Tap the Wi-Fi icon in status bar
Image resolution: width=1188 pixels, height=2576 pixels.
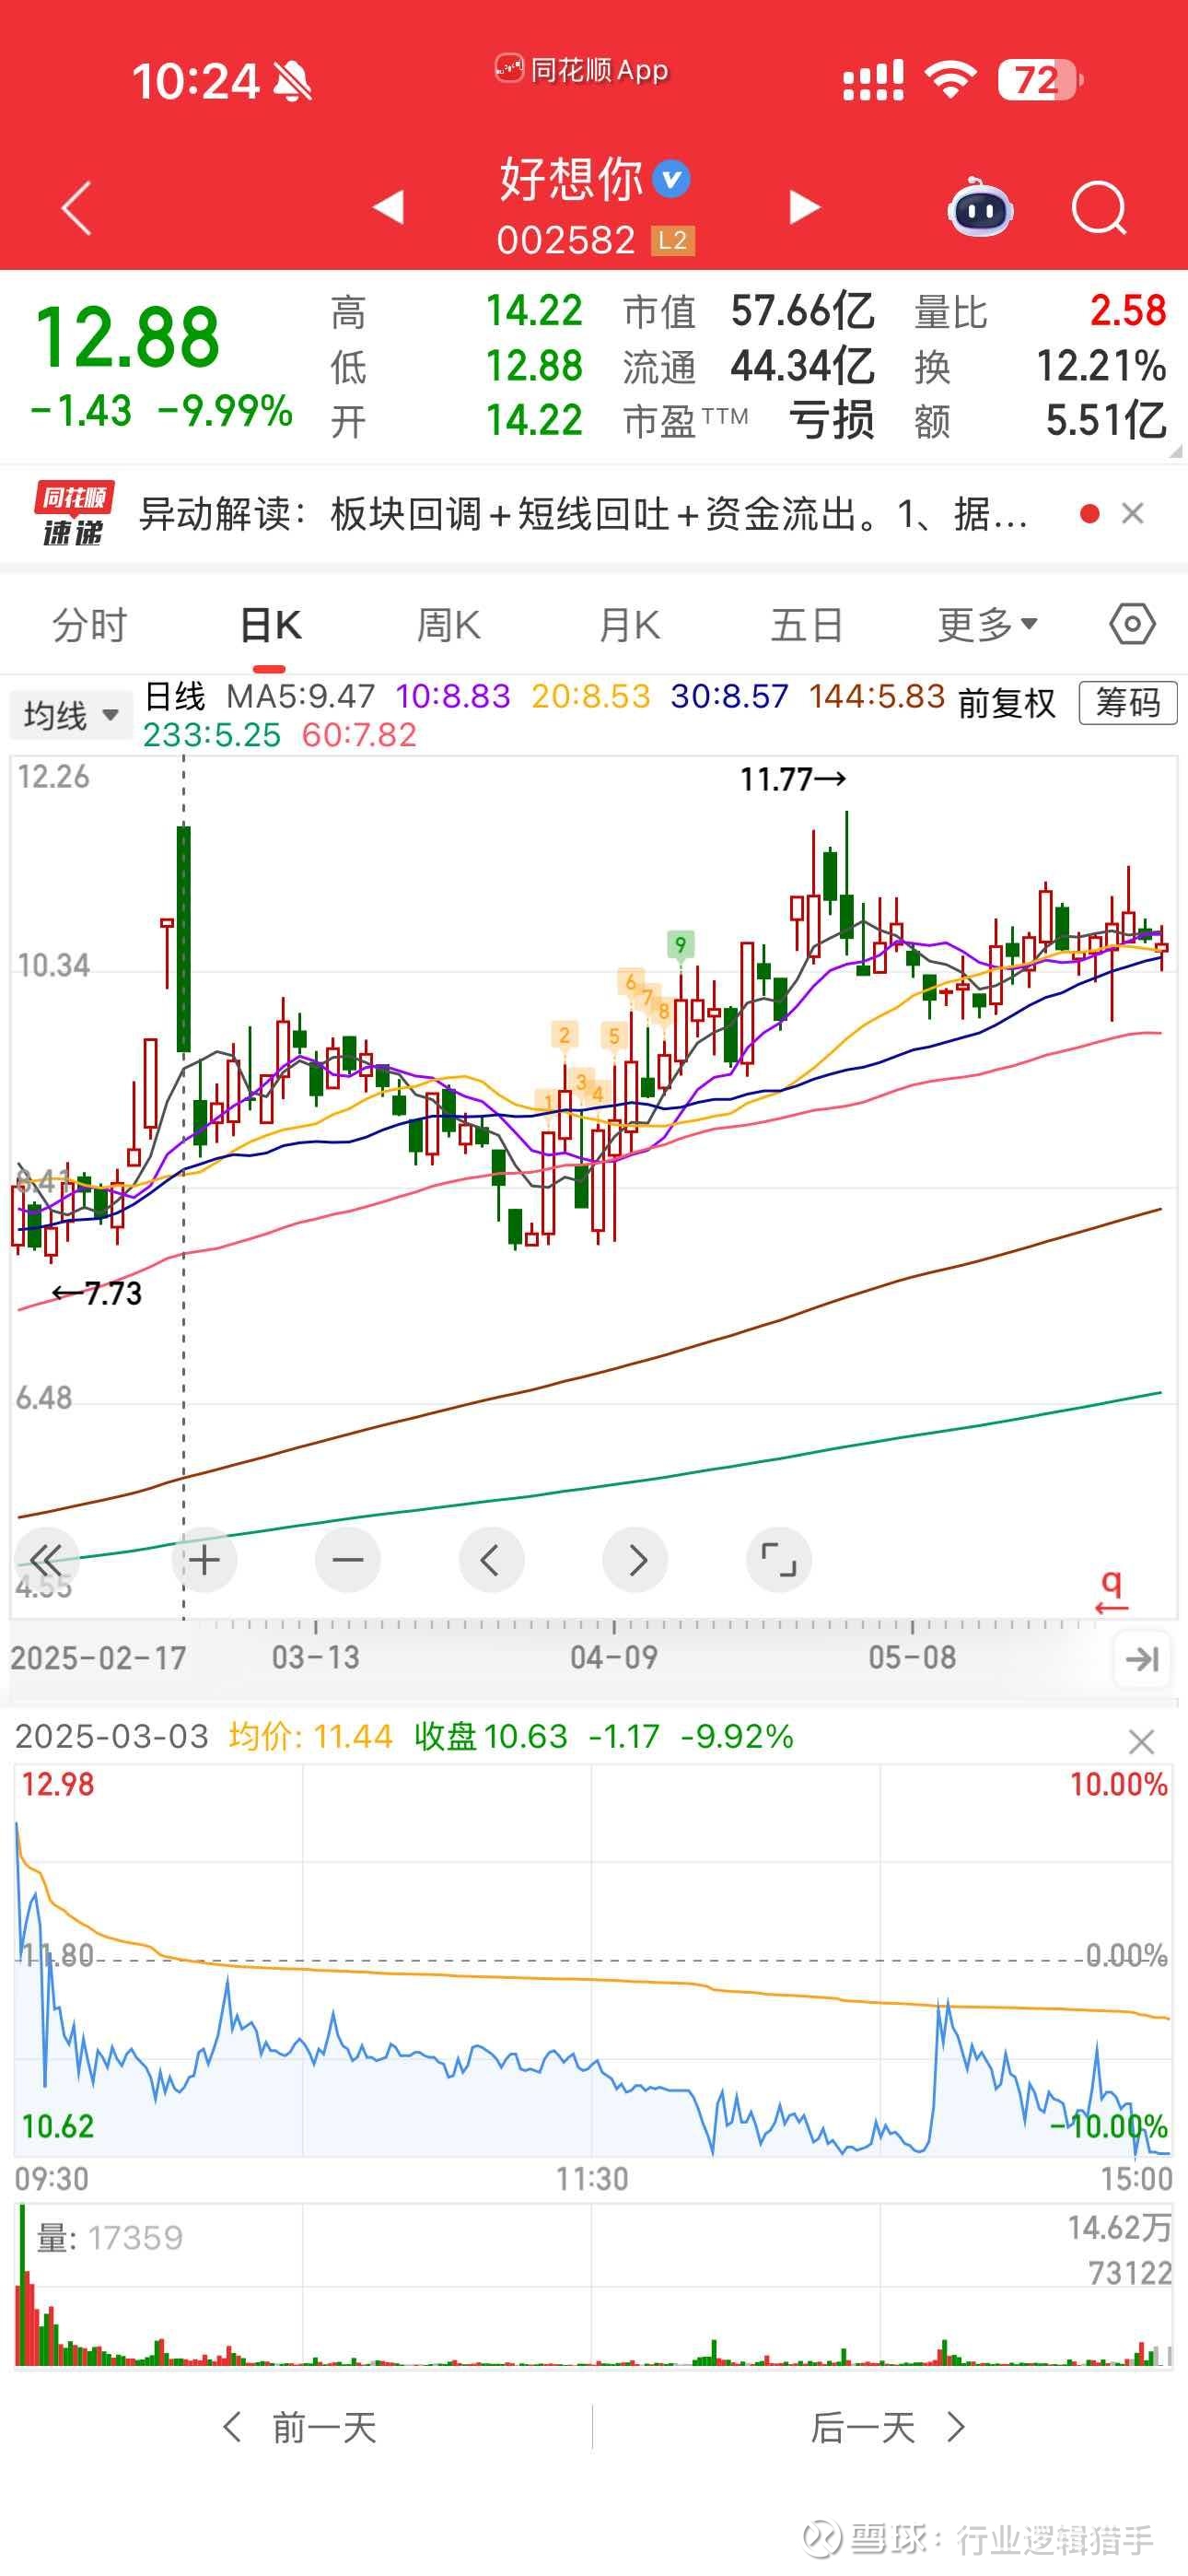point(950,80)
